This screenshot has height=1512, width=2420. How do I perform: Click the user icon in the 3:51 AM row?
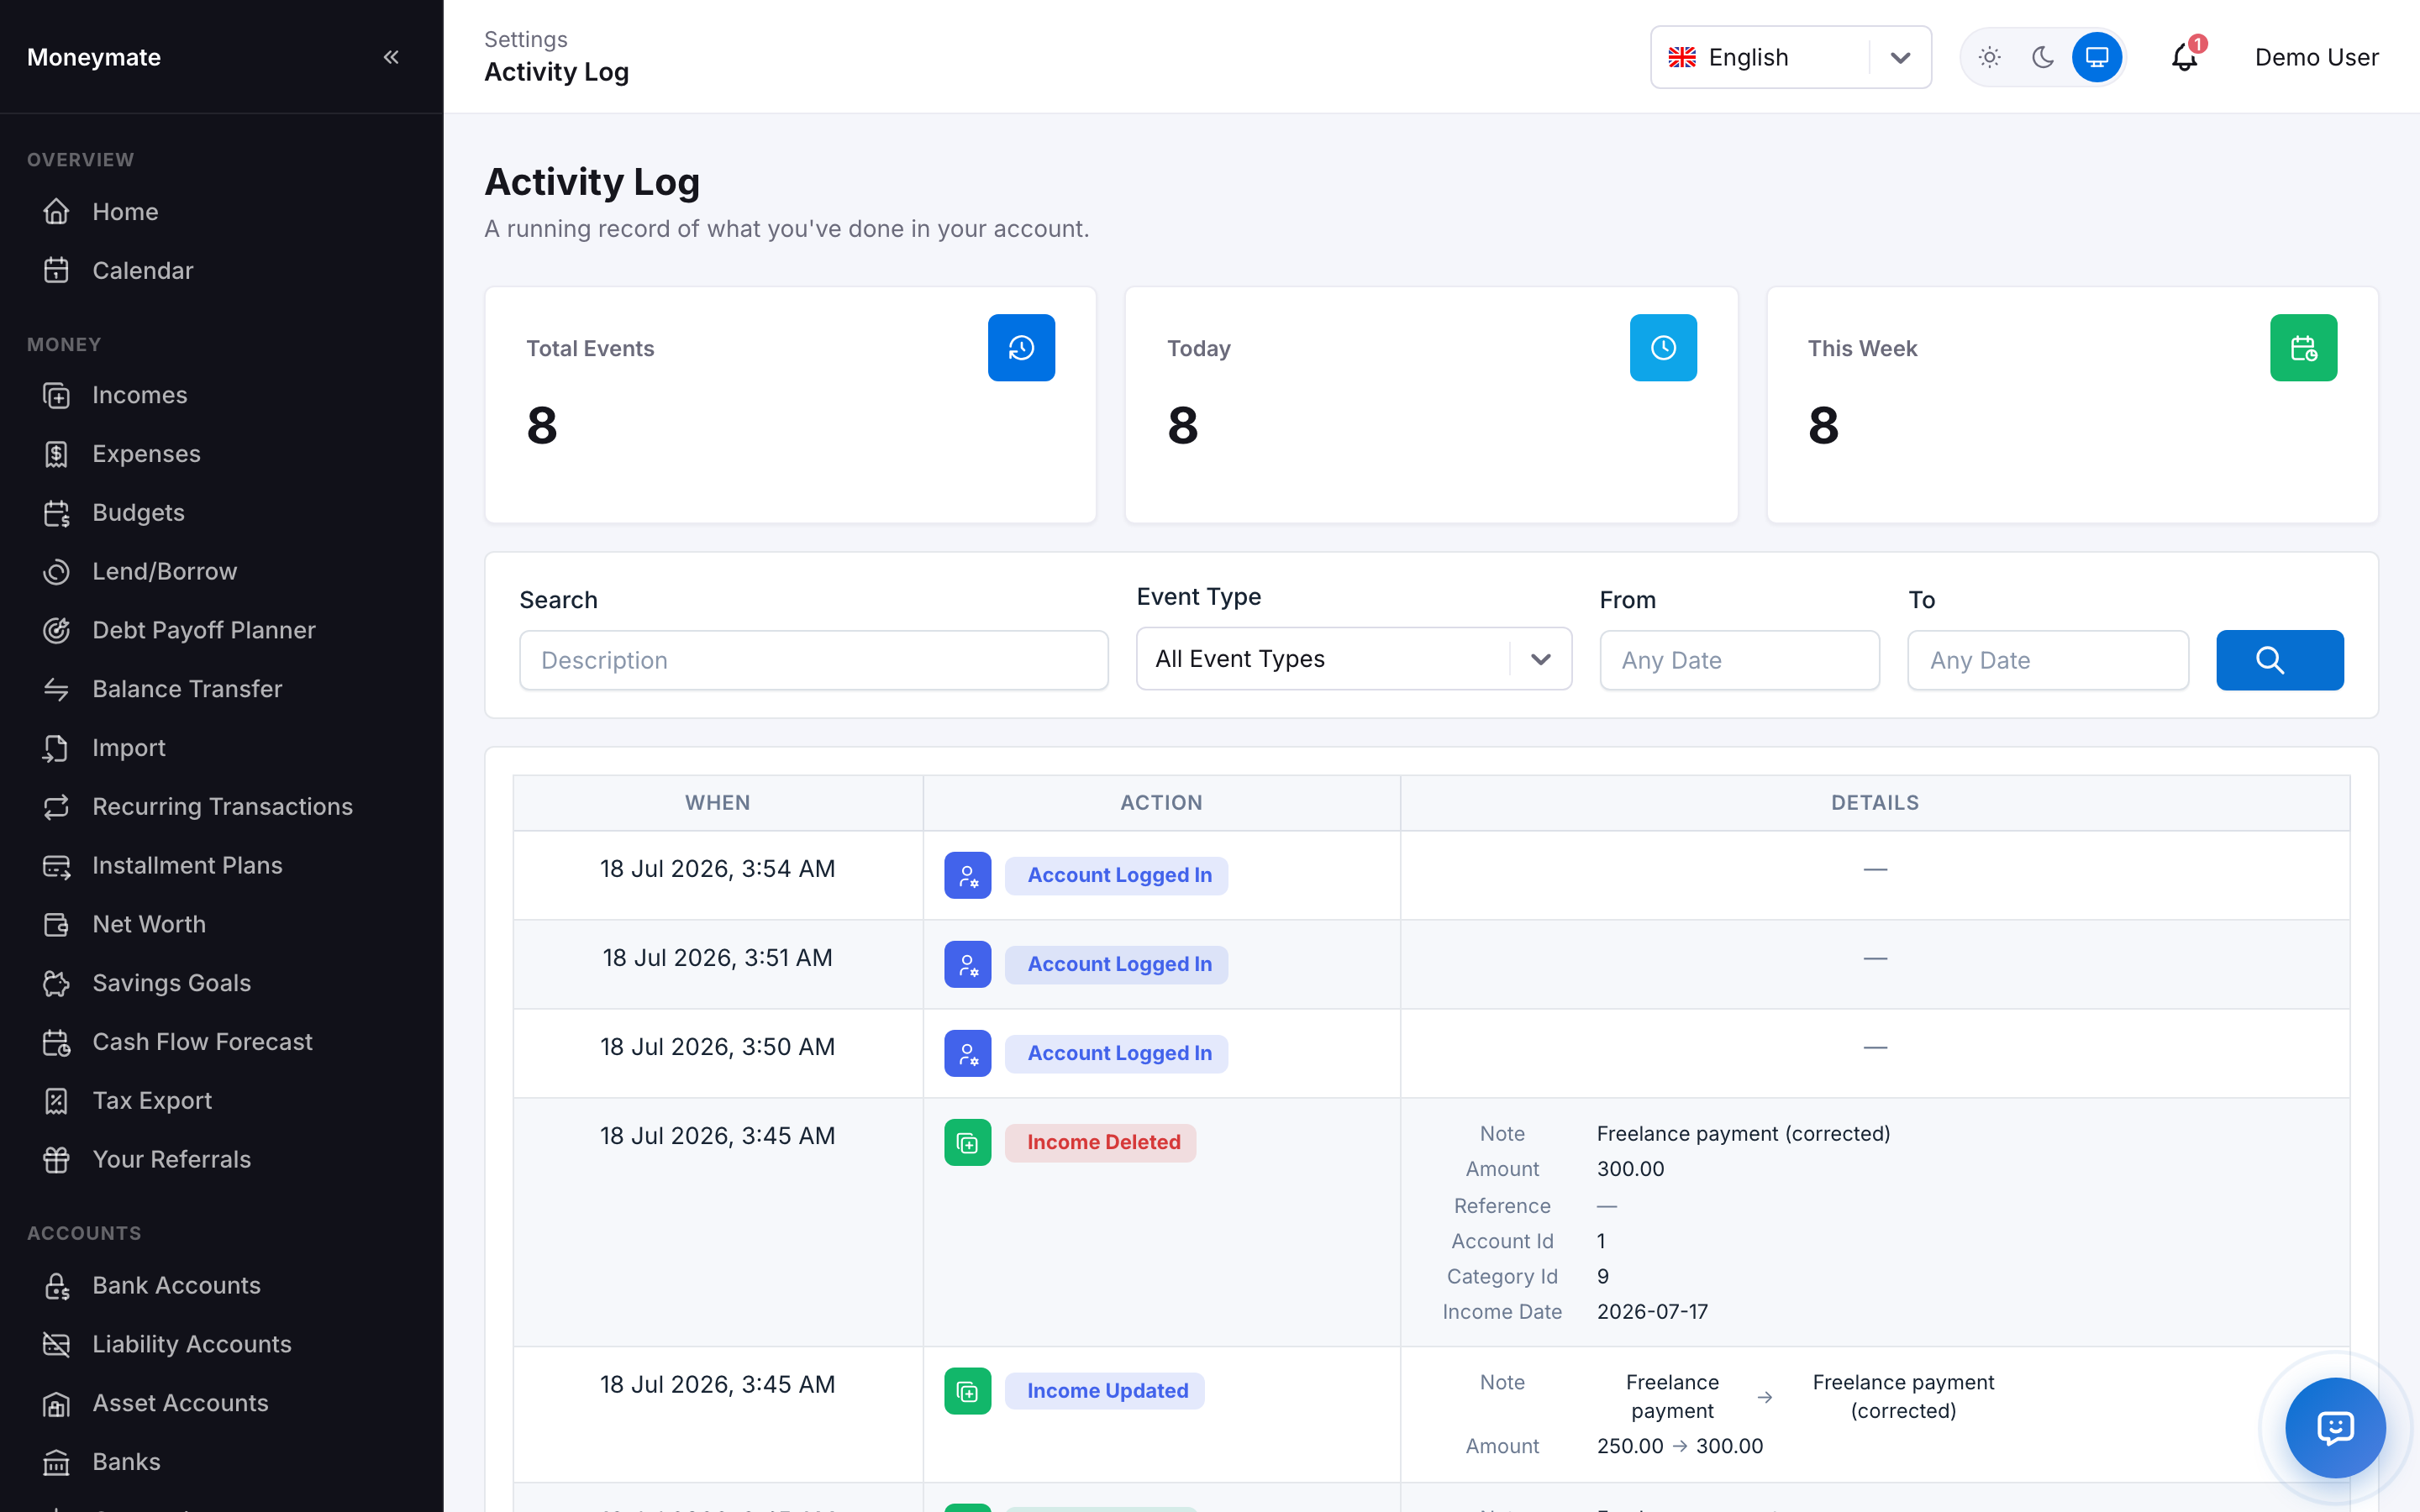tap(967, 964)
